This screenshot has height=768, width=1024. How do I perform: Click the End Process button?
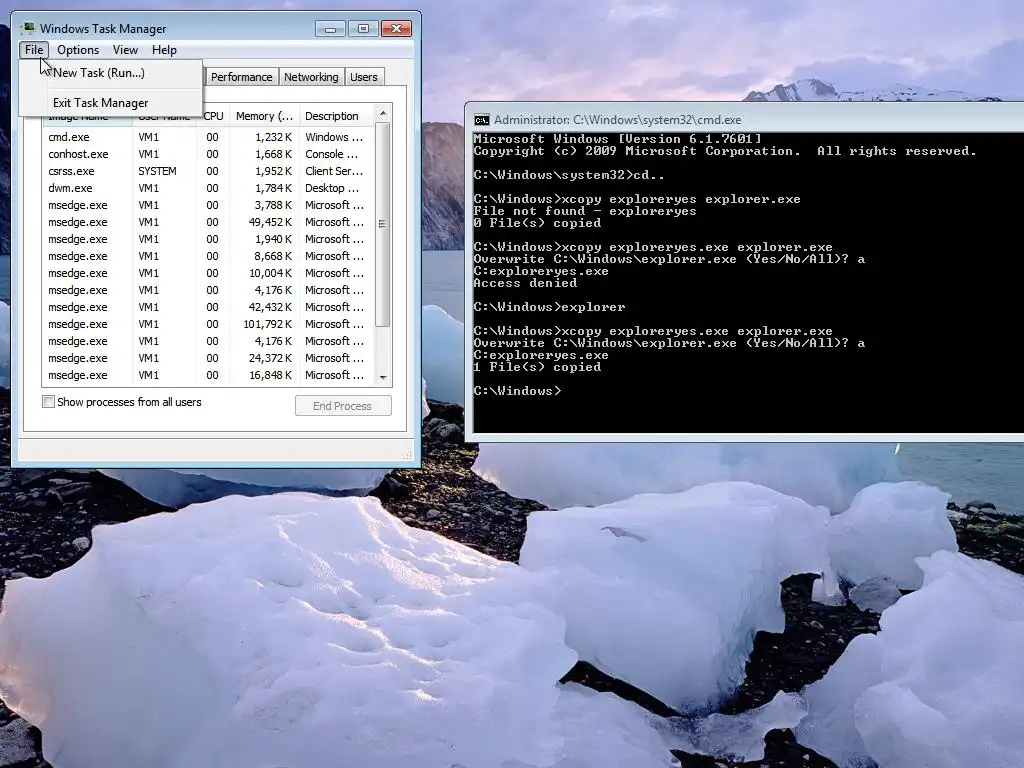(x=343, y=406)
